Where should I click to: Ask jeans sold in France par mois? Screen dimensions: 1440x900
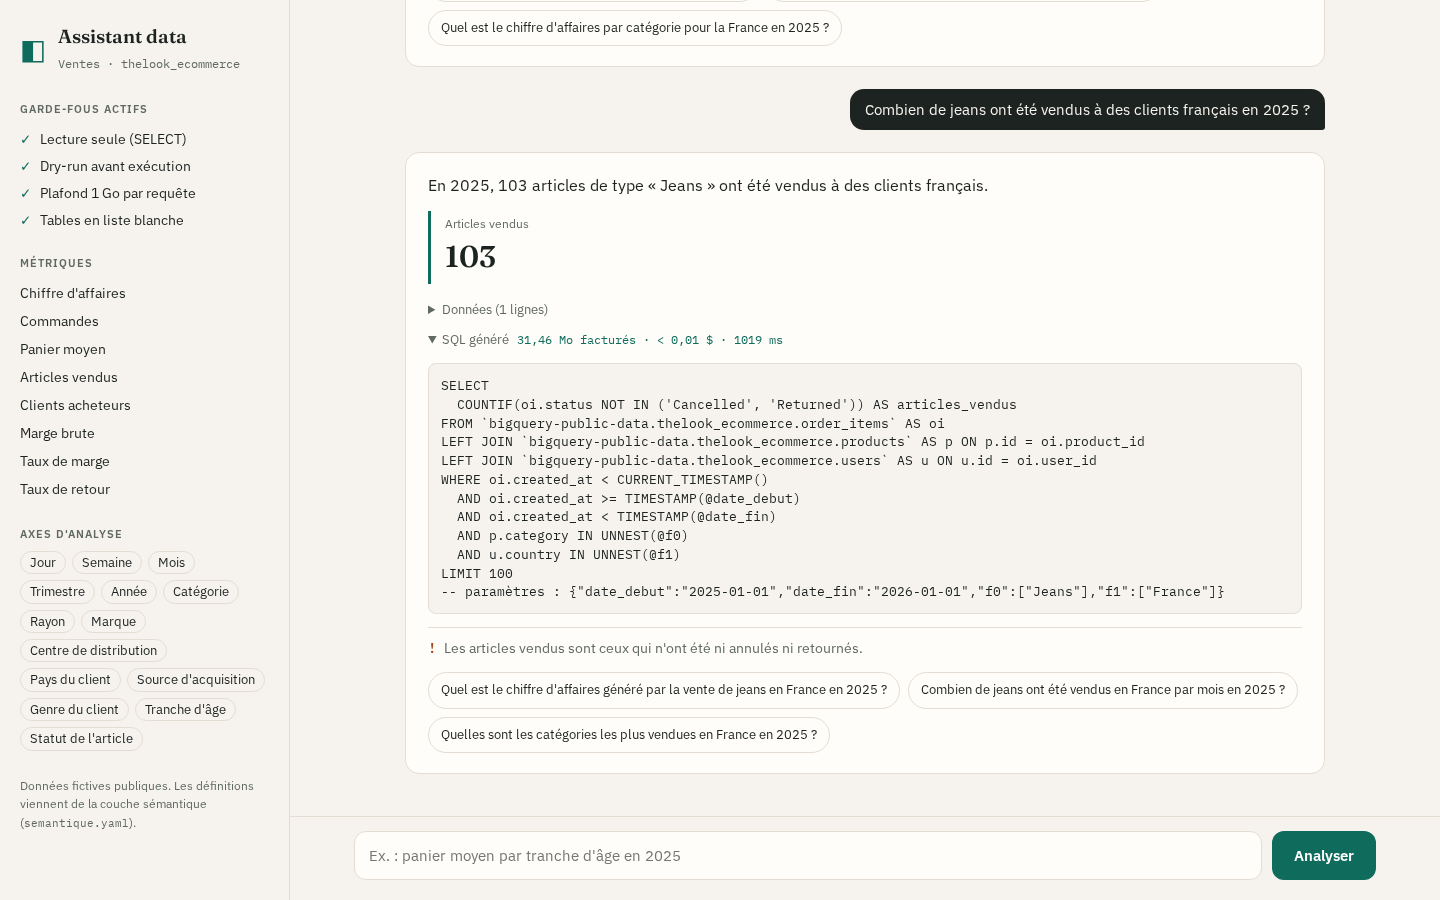click(1103, 690)
